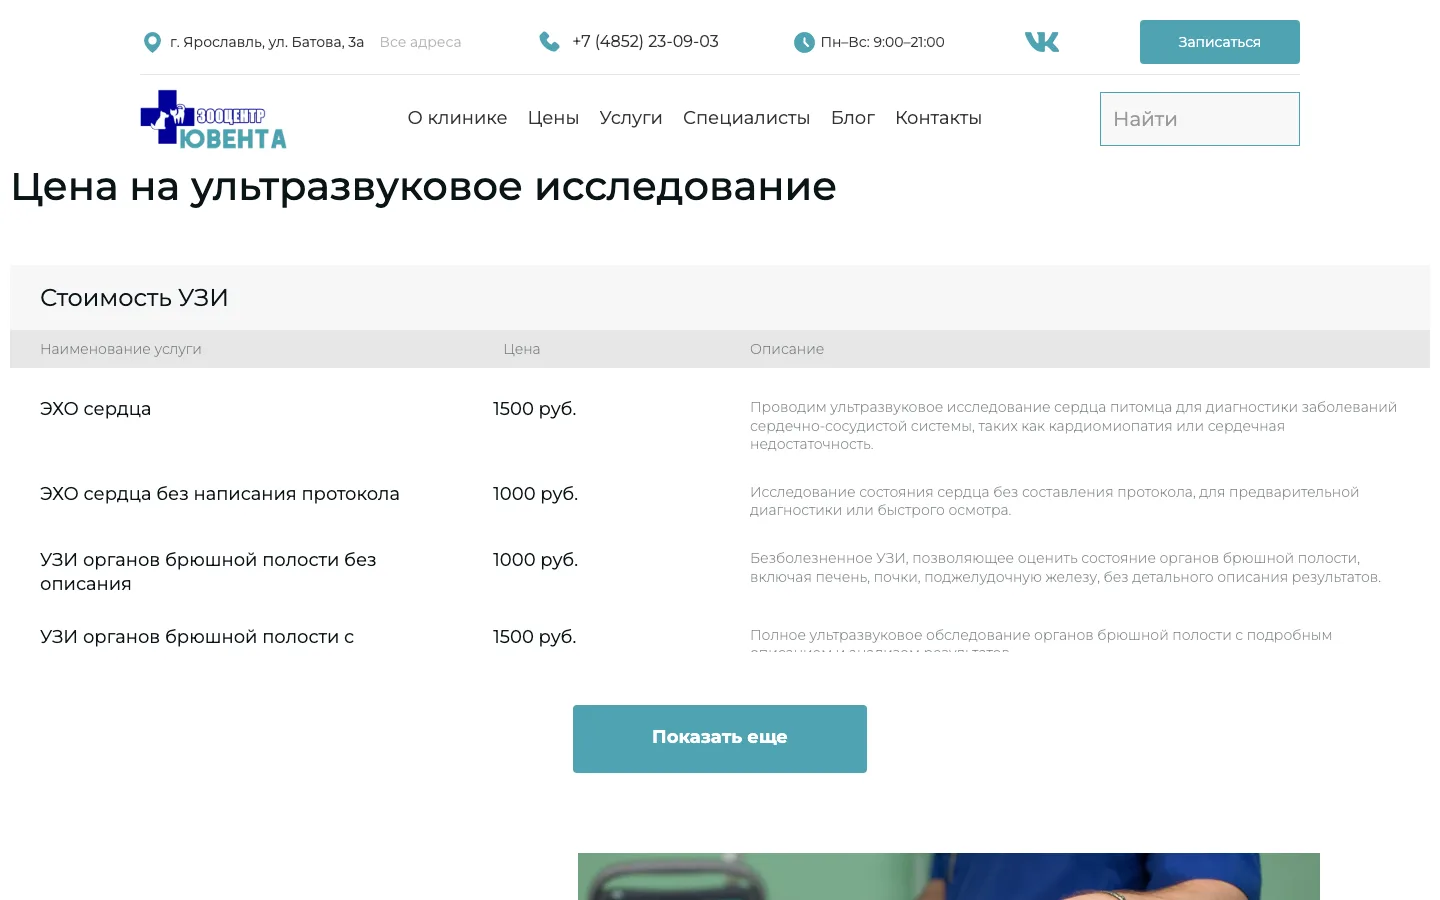This screenshot has height=900, width=1440.
Task: Click the 1000 руб. price for УЗИ без описания
Action: pyautogui.click(x=536, y=560)
